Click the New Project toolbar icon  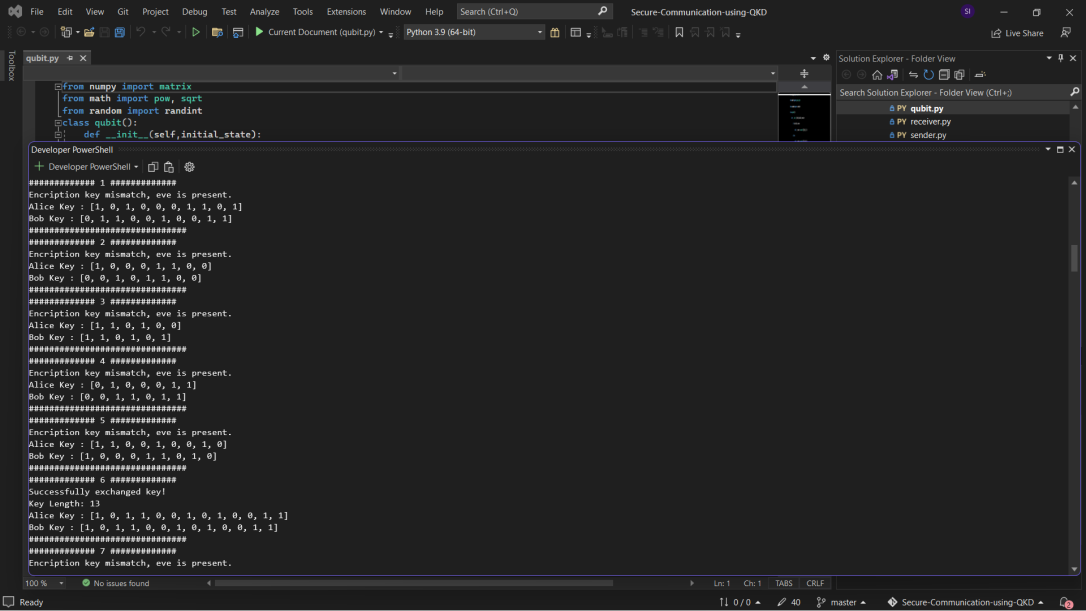[66, 32]
